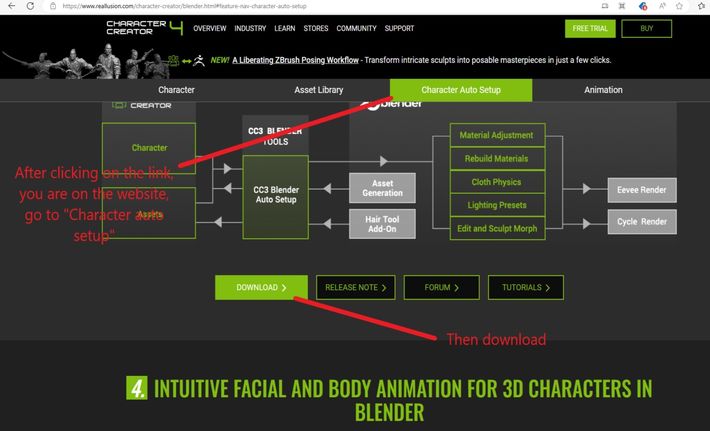Go back using the browser back arrow
The image size is (710, 431).
click(x=11, y=6)
